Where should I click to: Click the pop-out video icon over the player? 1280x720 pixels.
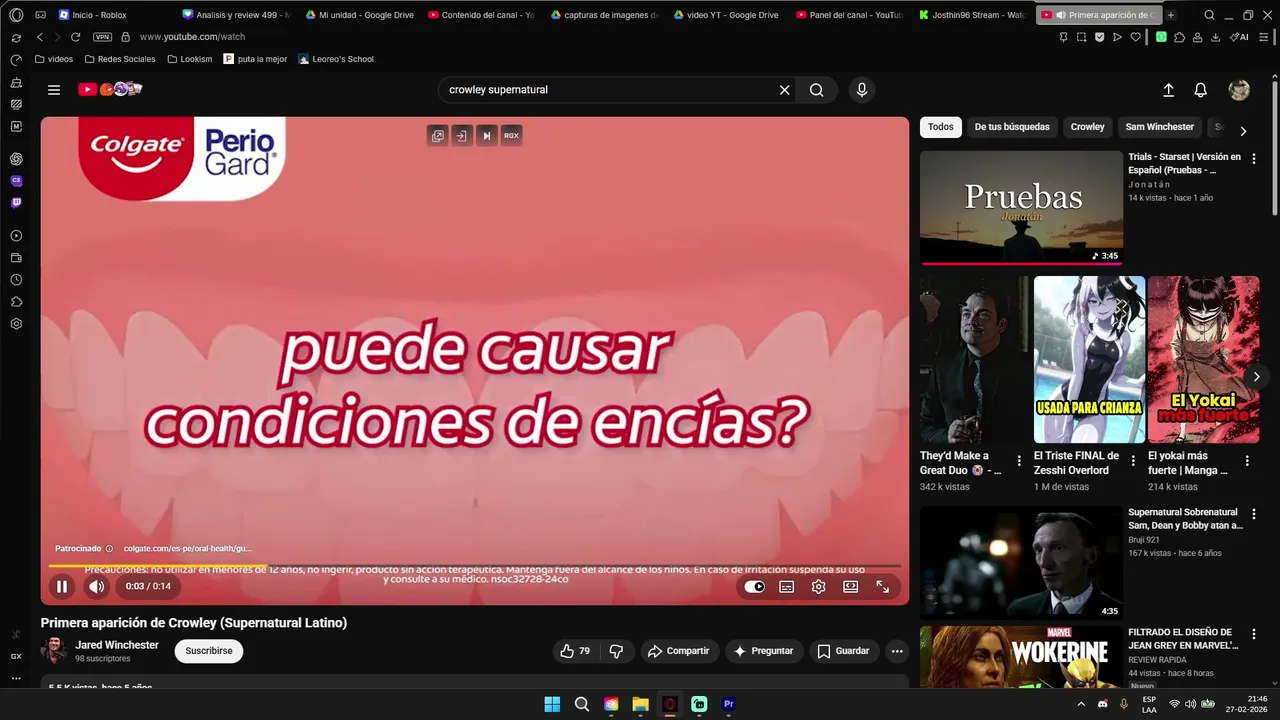pyautogui.click(x=437, y=136)
